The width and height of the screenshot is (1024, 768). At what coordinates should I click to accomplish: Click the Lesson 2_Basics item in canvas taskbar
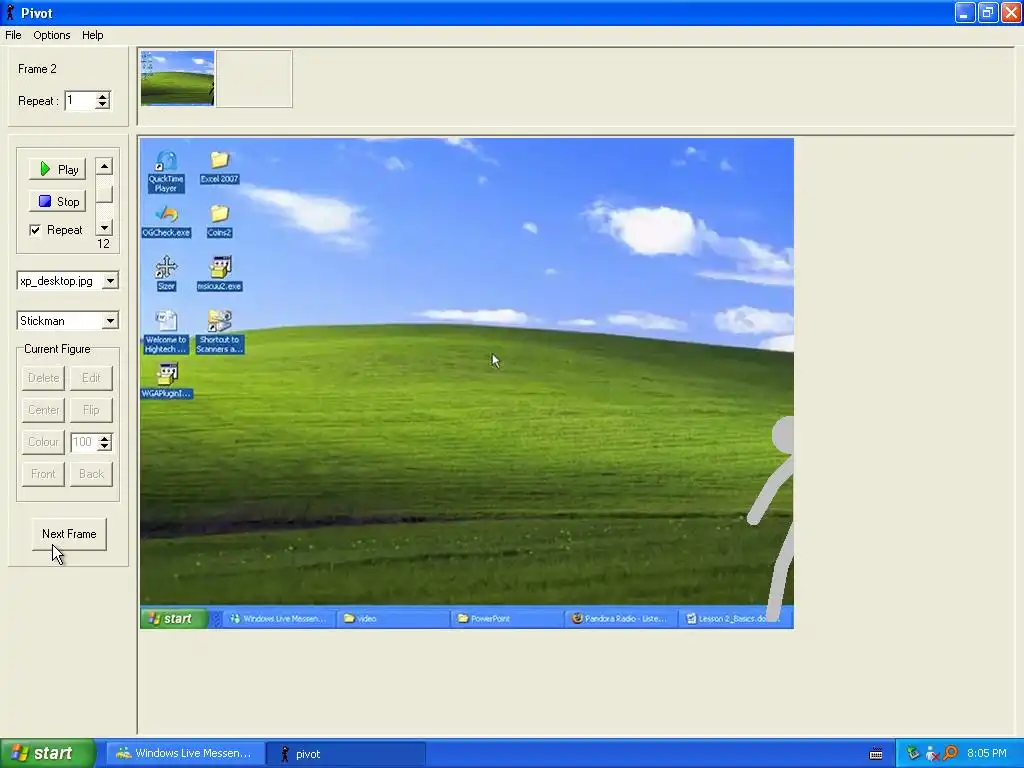734,618
